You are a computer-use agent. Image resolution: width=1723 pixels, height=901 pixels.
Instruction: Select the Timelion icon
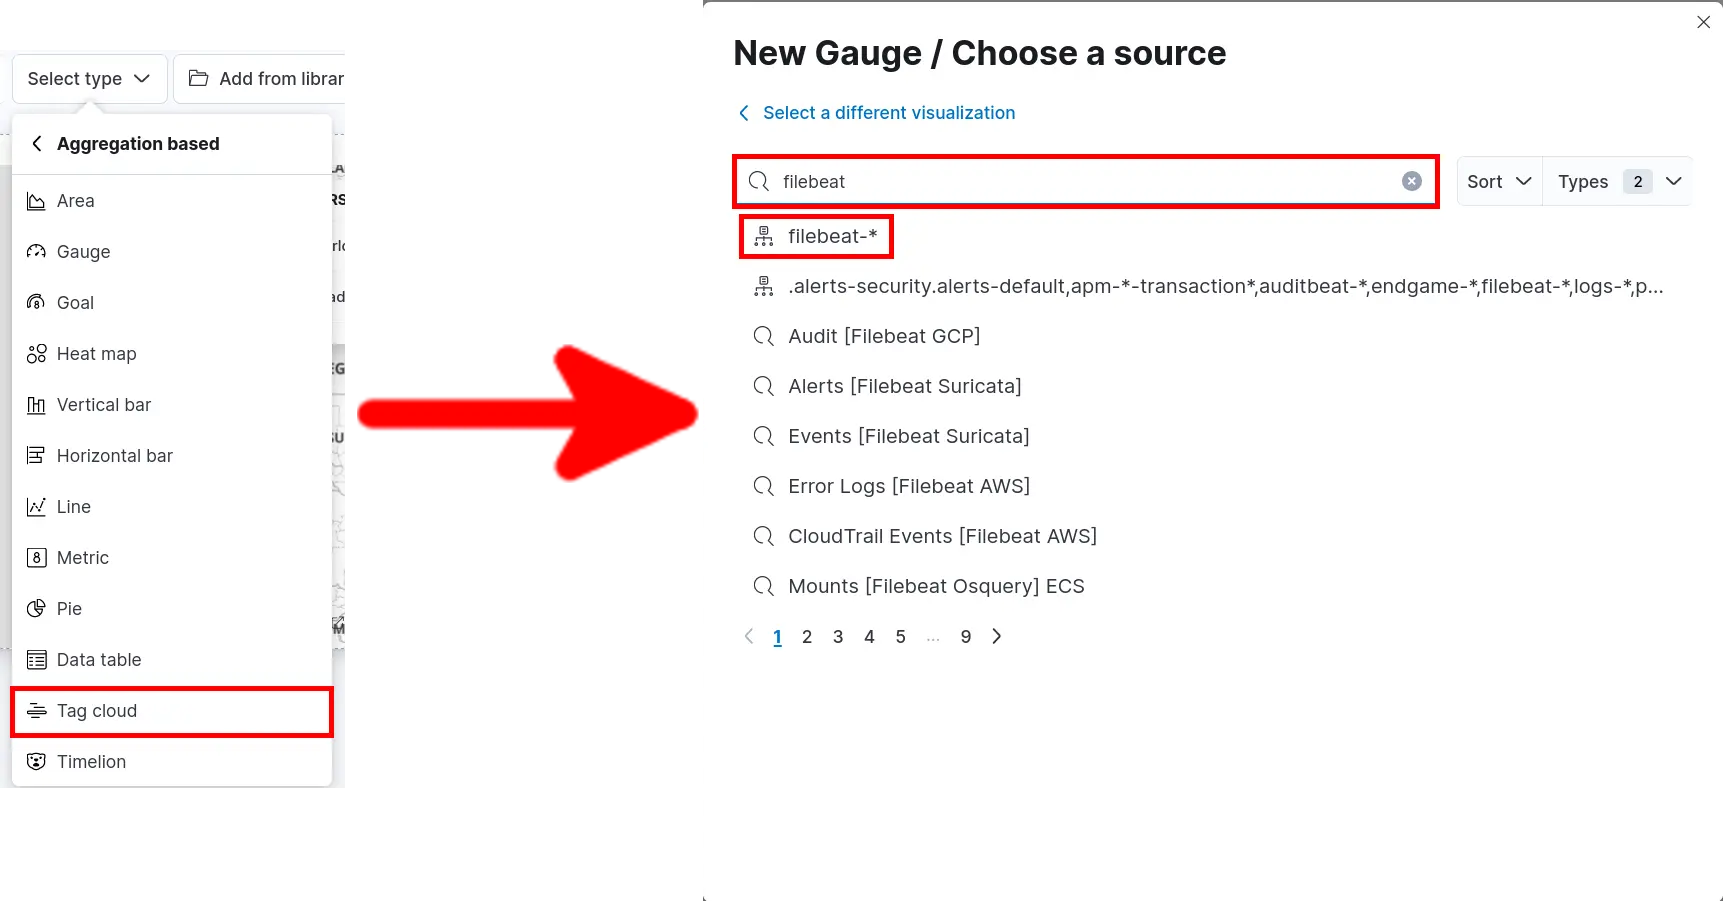click(36, 761)
